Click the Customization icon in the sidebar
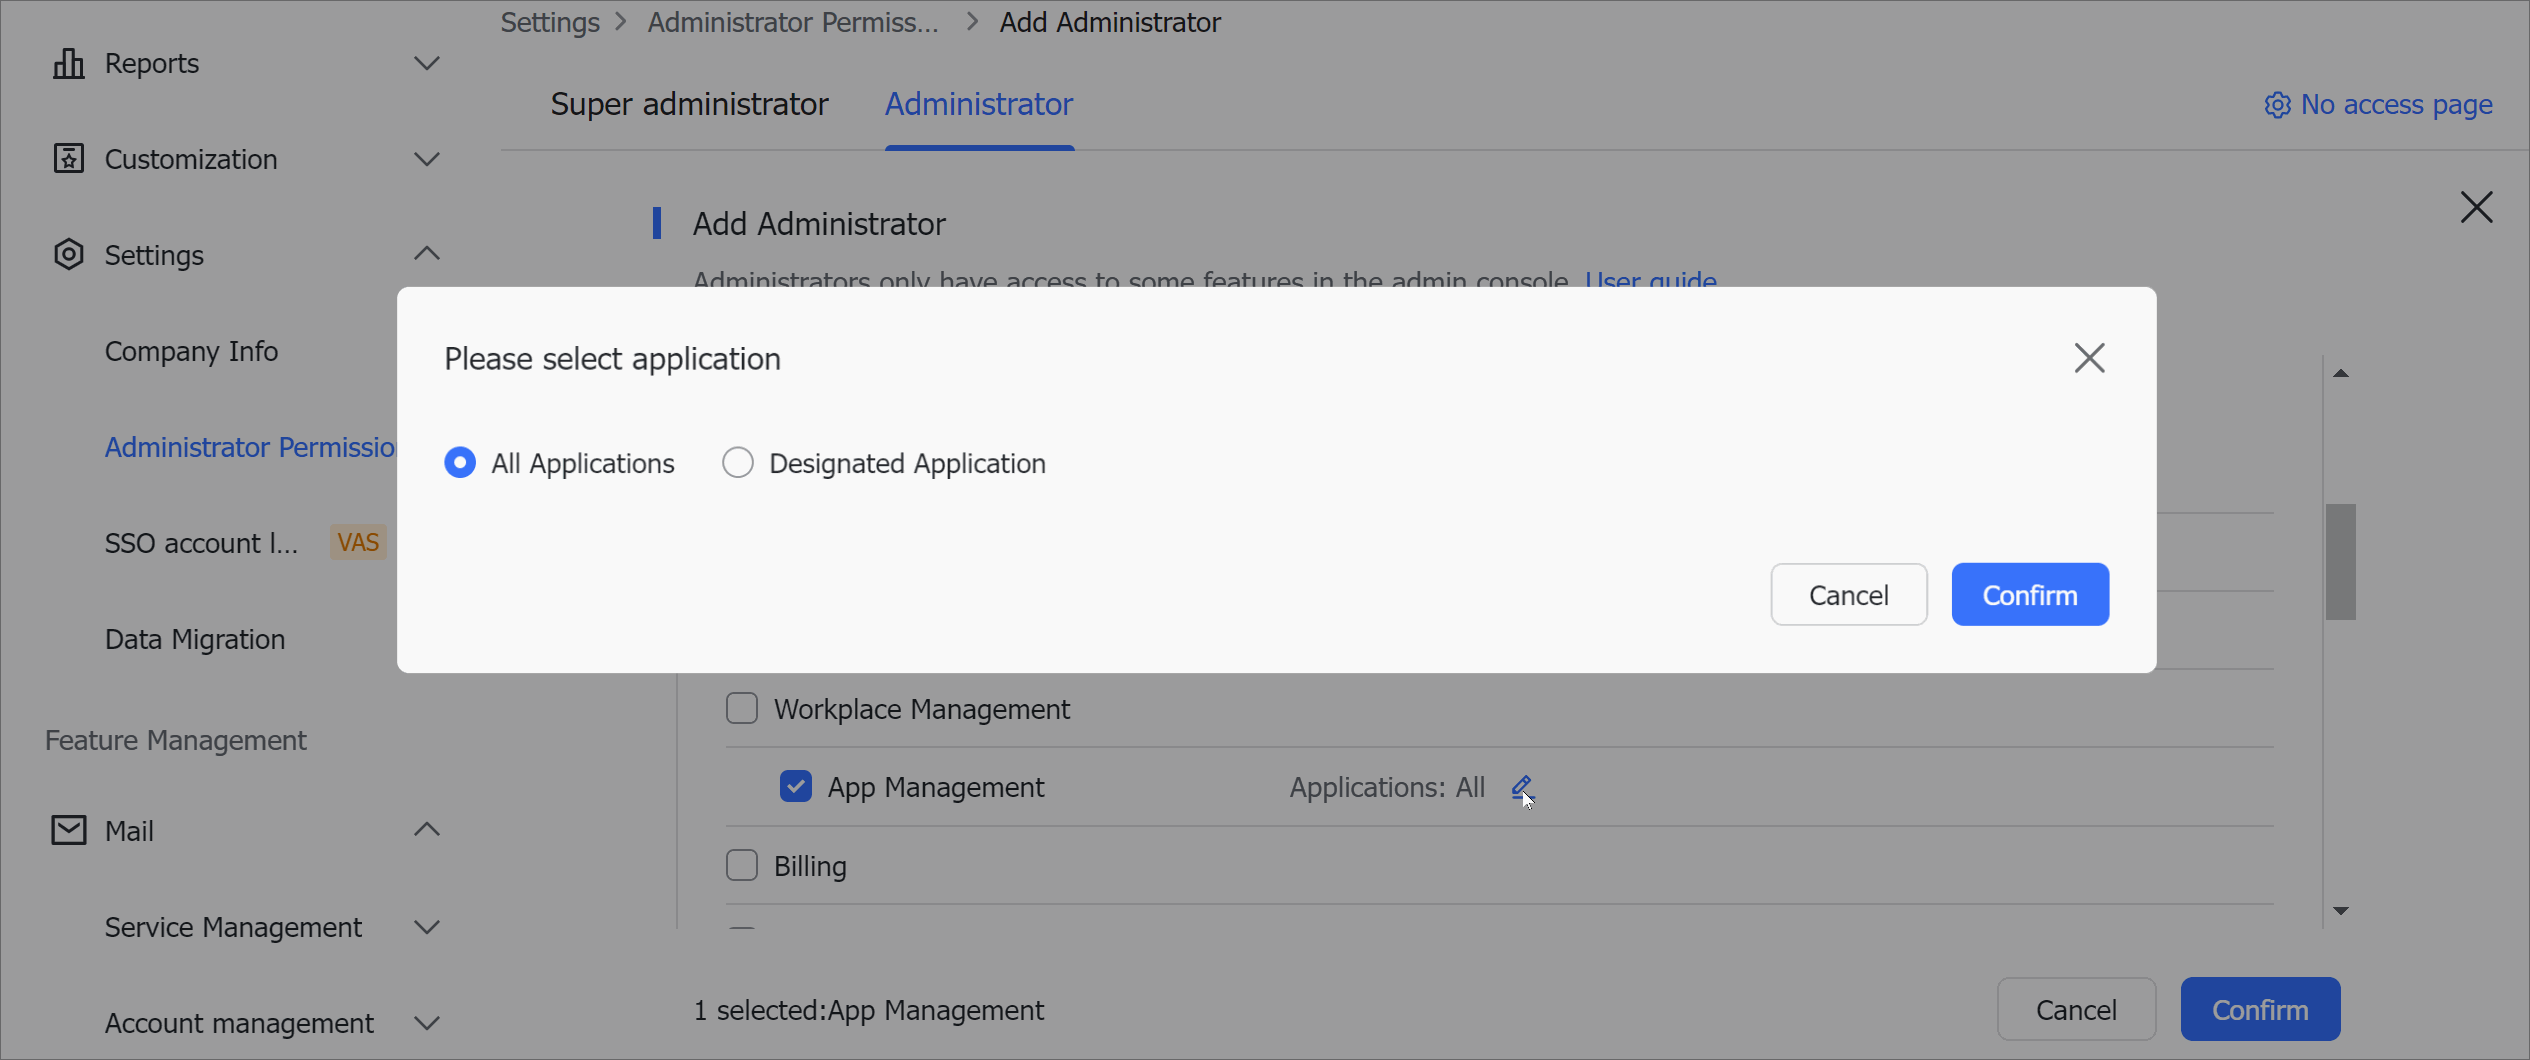2530x1060 pixels. tap(67, 159)
